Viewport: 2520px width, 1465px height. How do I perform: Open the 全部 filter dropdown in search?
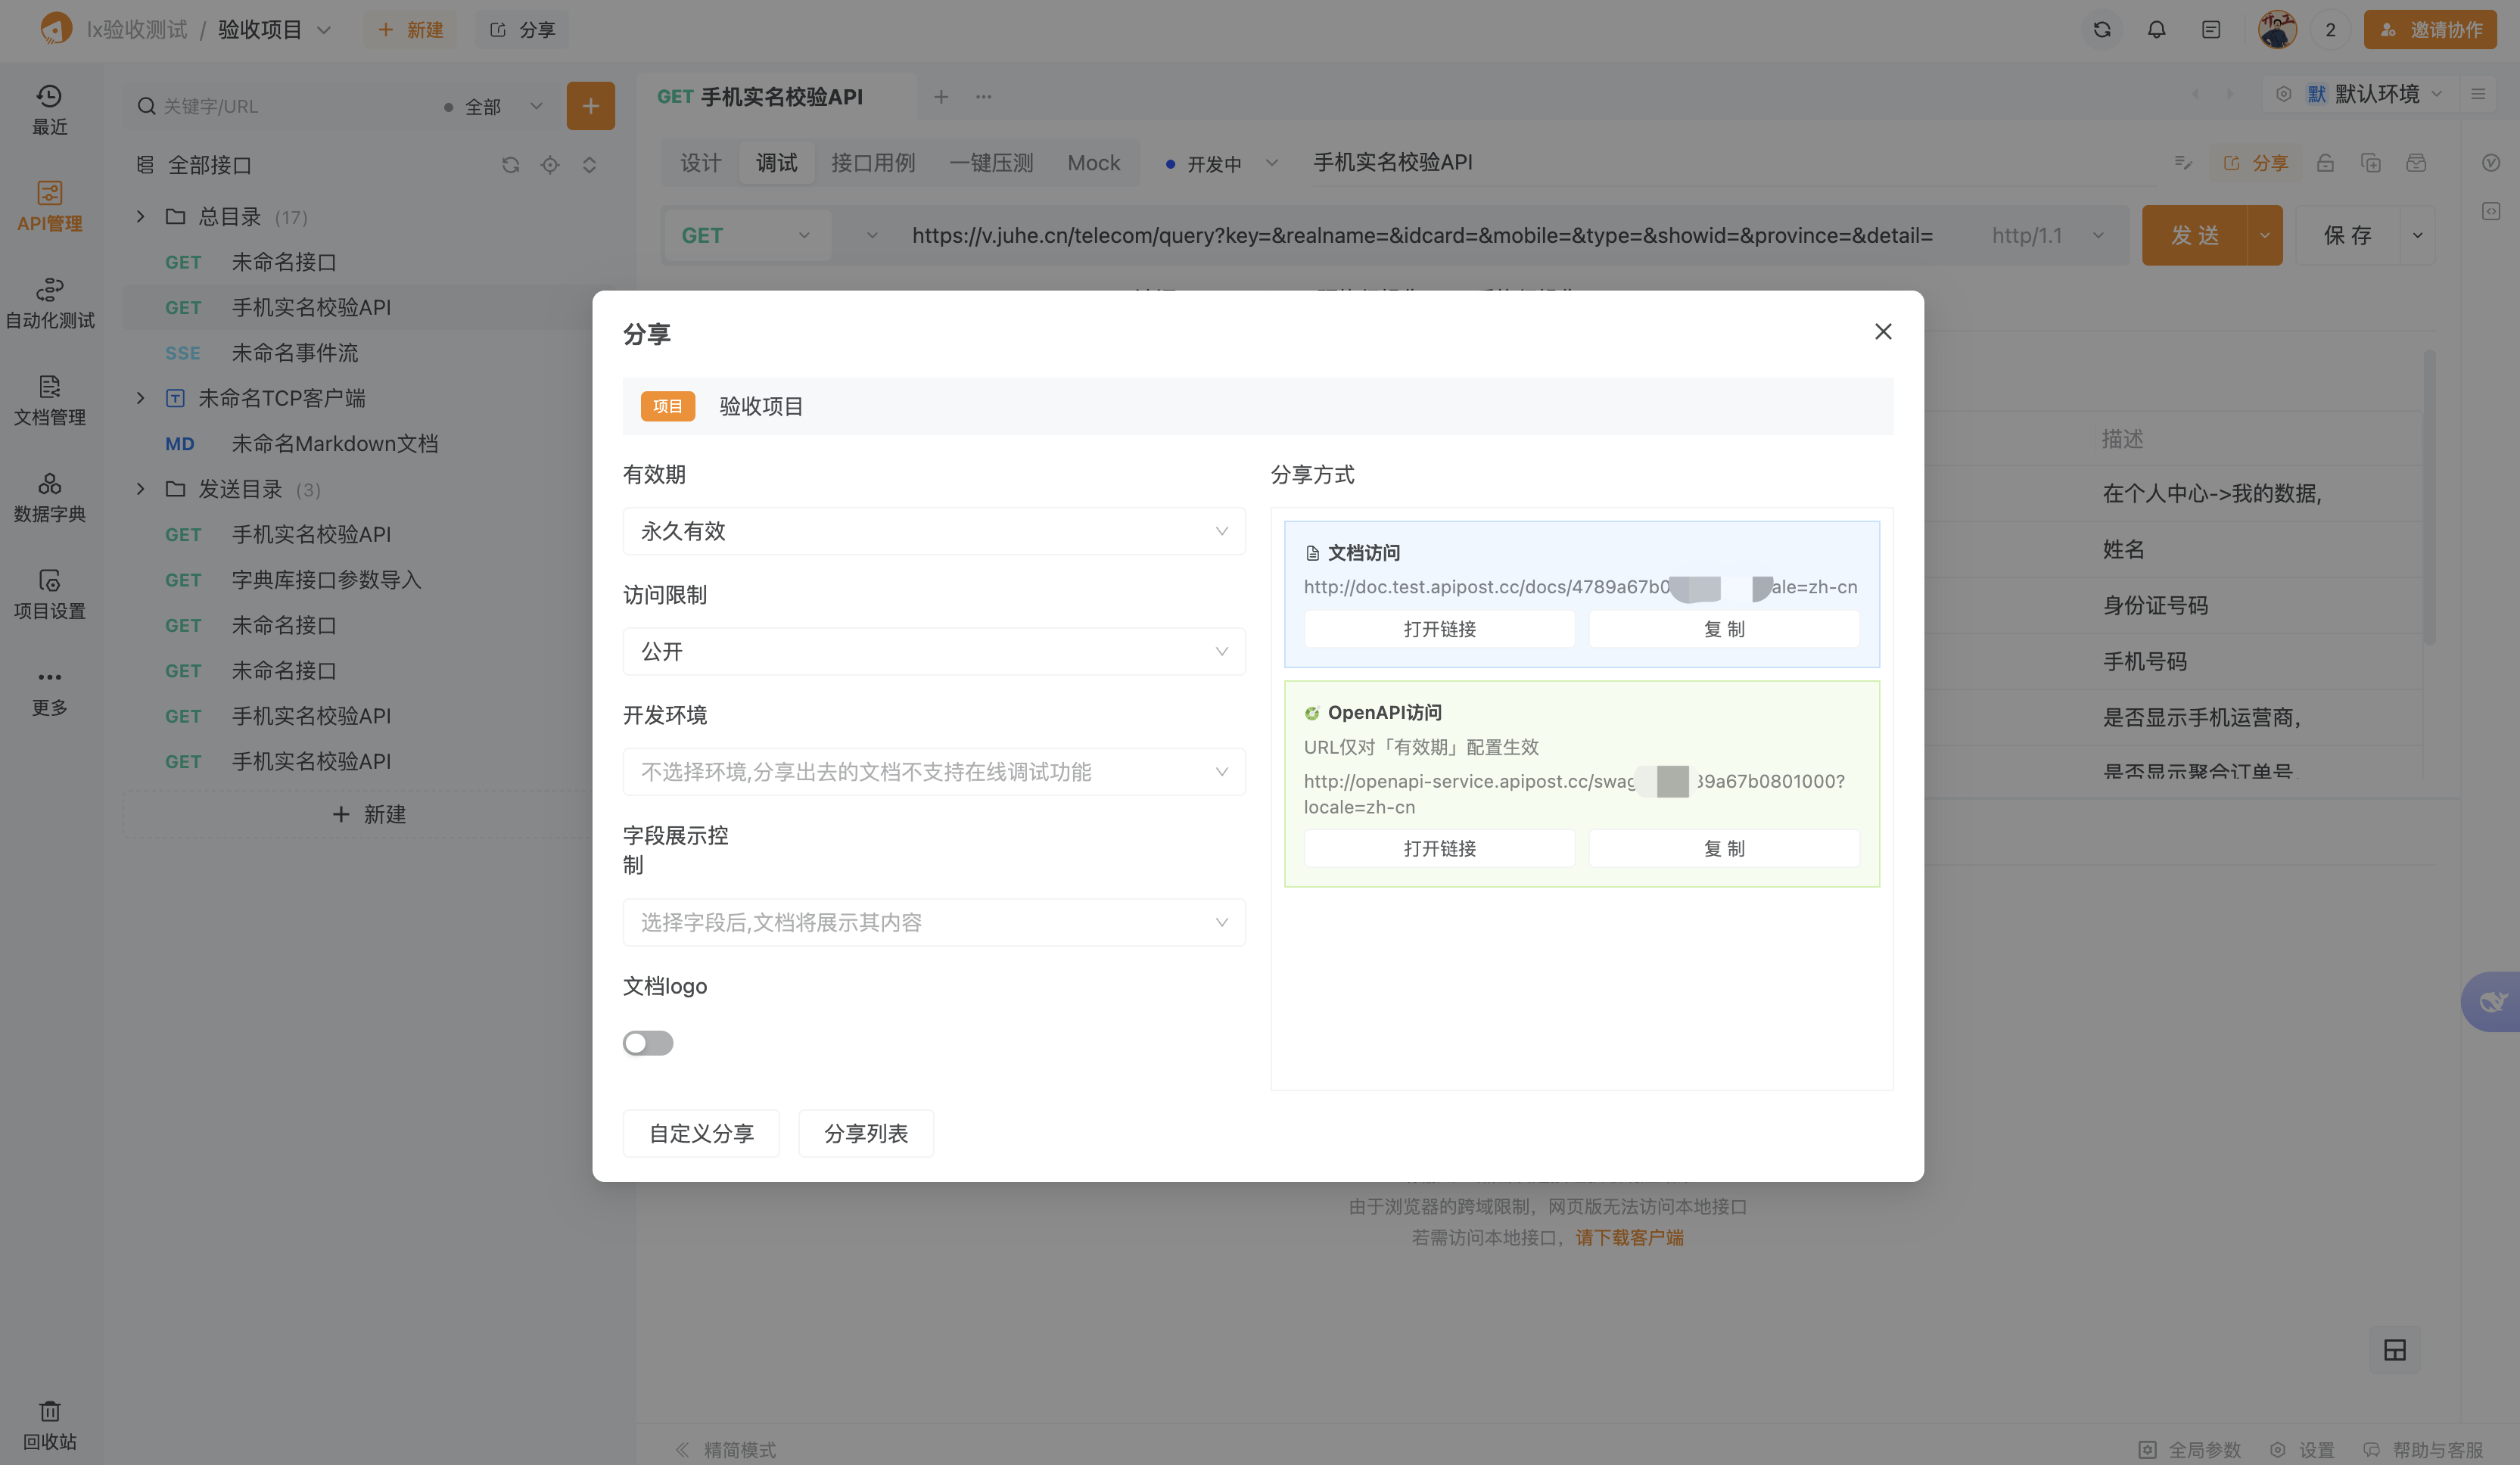(493, 106)
